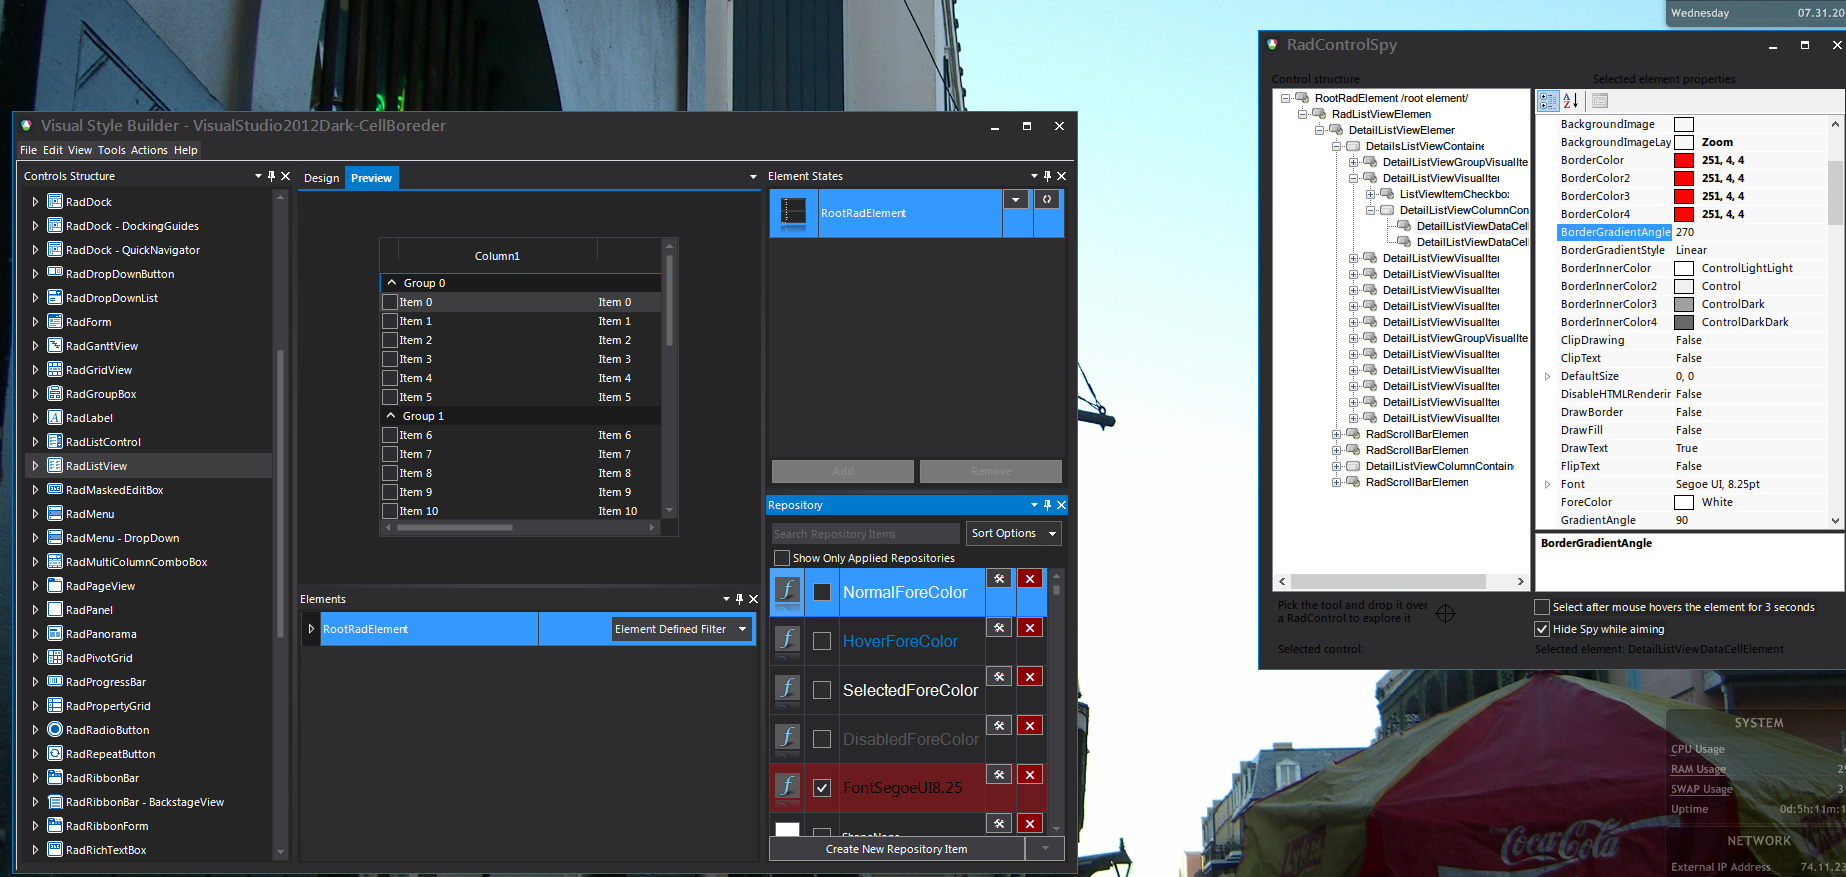Click the BorderInnerColor3 gray swatch
The height and width of the screenshot is (877, 1846).
[1684, 304]
